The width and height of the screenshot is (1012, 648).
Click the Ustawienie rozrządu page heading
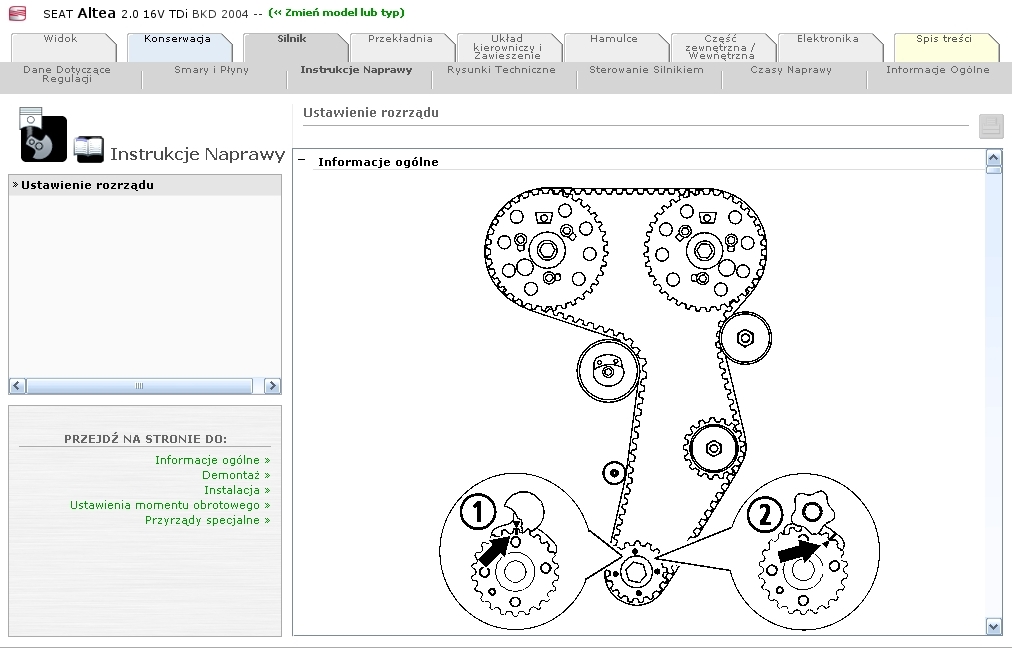click(370, 112)
